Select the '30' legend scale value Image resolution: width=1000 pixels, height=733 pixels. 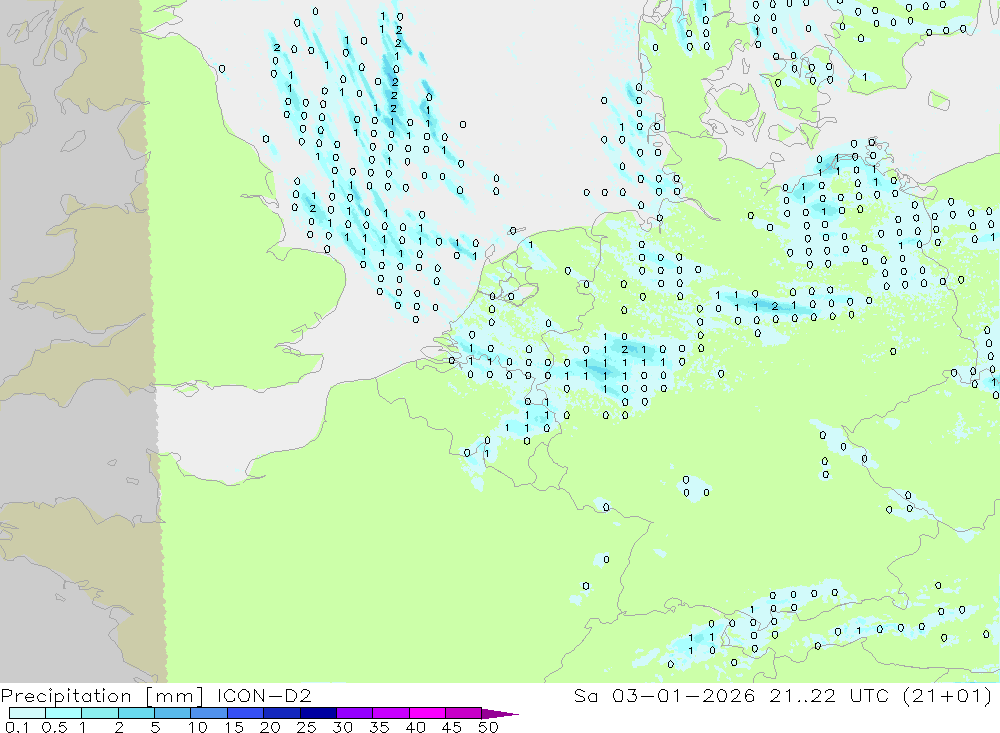342,727
